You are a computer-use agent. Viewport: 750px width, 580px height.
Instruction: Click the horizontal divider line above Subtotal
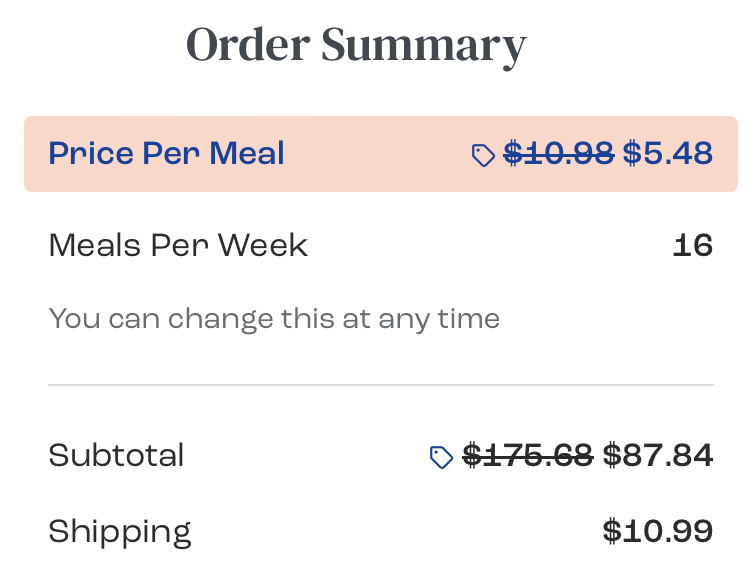[380, 385]
